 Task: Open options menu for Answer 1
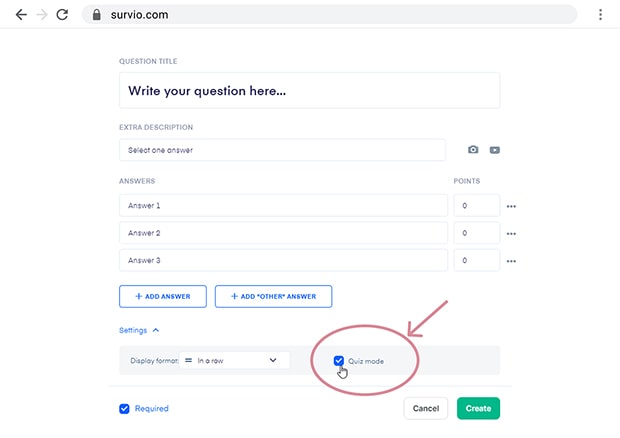(511, 206)
